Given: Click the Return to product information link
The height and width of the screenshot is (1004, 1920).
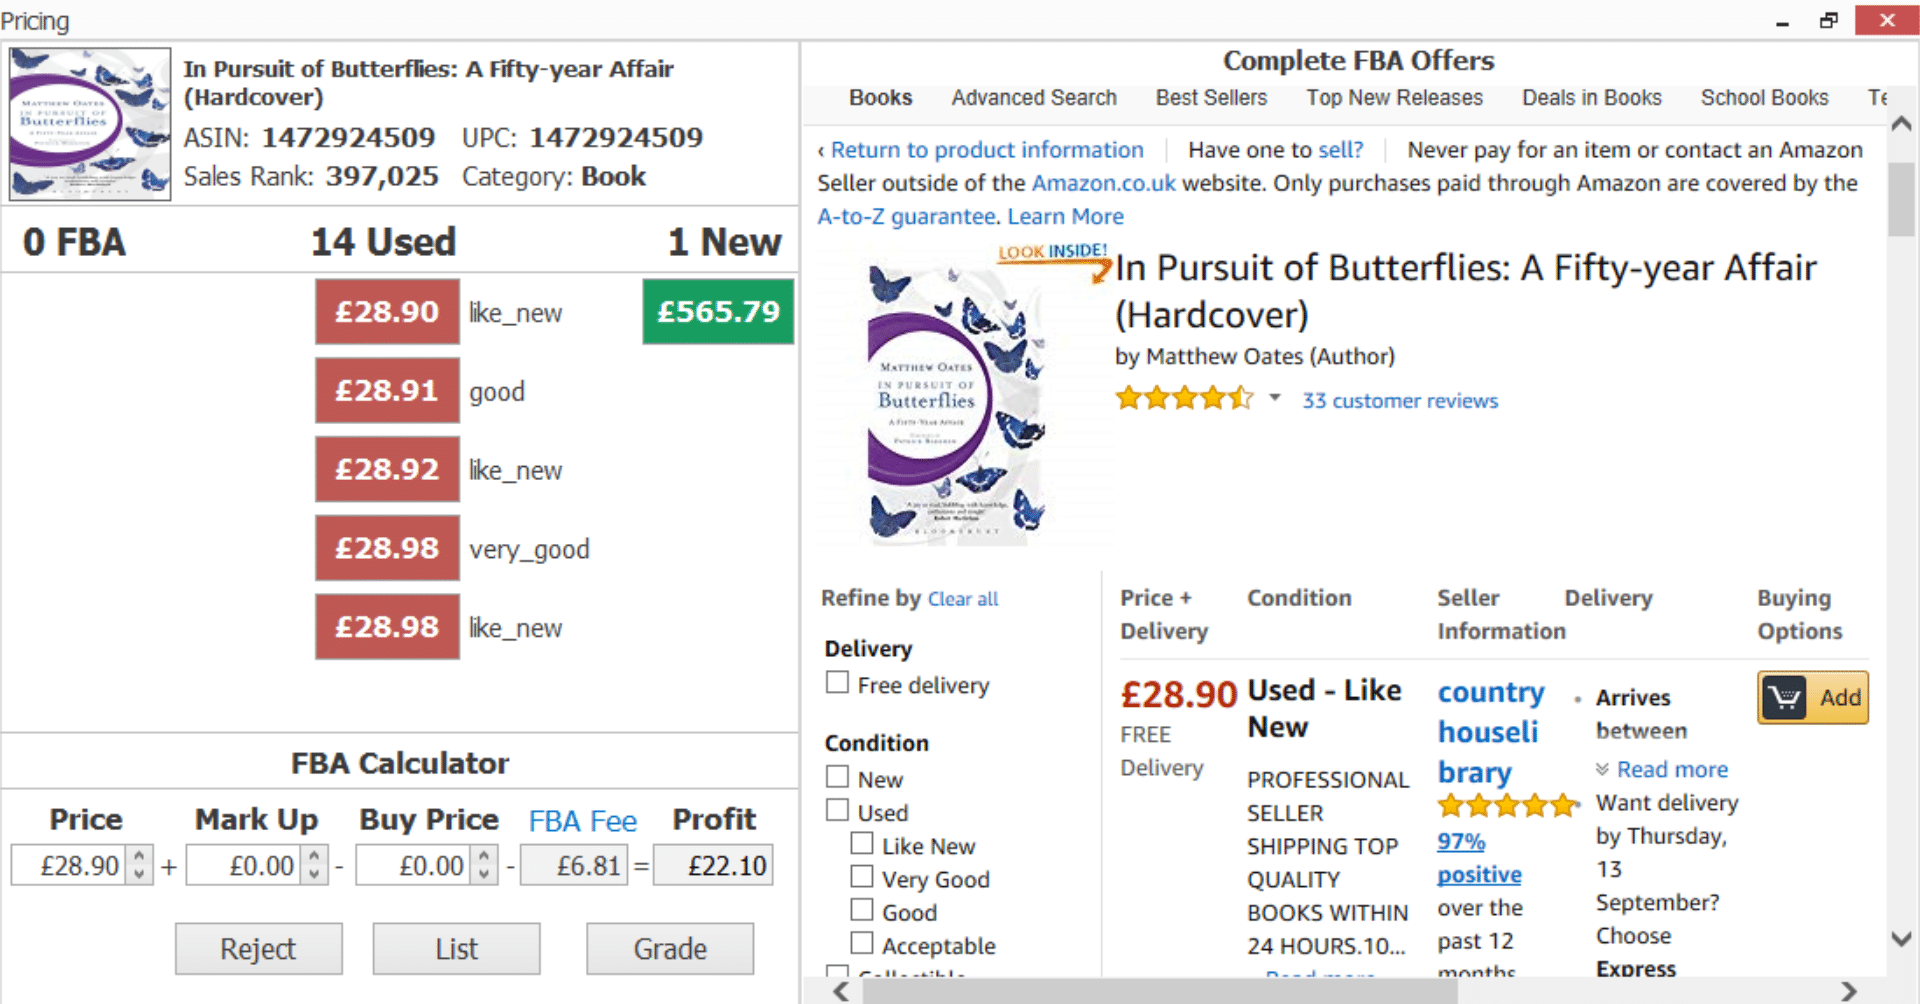Looking at the screenshot, I should pyautogui.click(x=987, y=150).
